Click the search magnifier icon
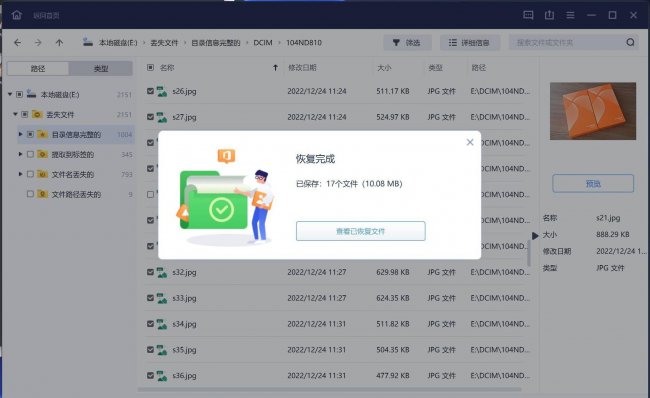The image size is (650, 398). 630,42
